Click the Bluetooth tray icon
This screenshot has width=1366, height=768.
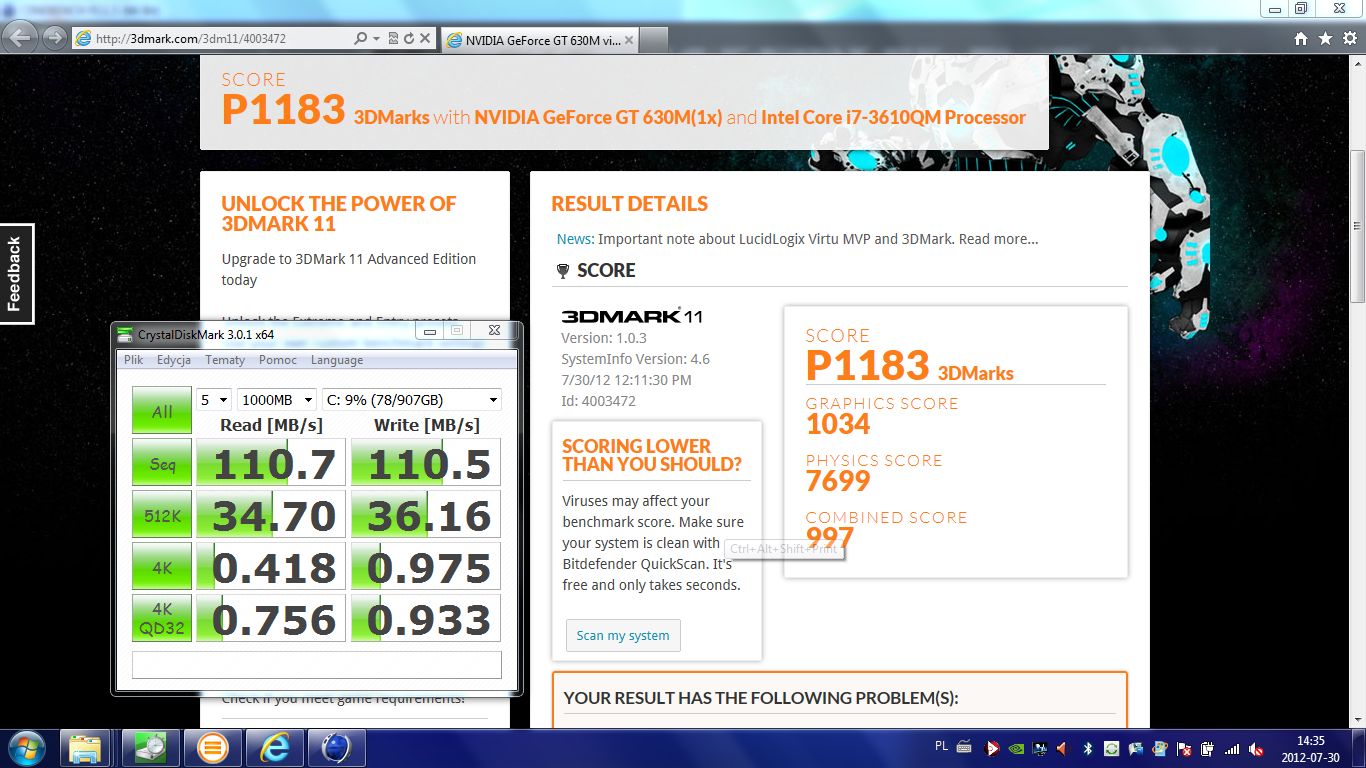(x=1088, y=748)
